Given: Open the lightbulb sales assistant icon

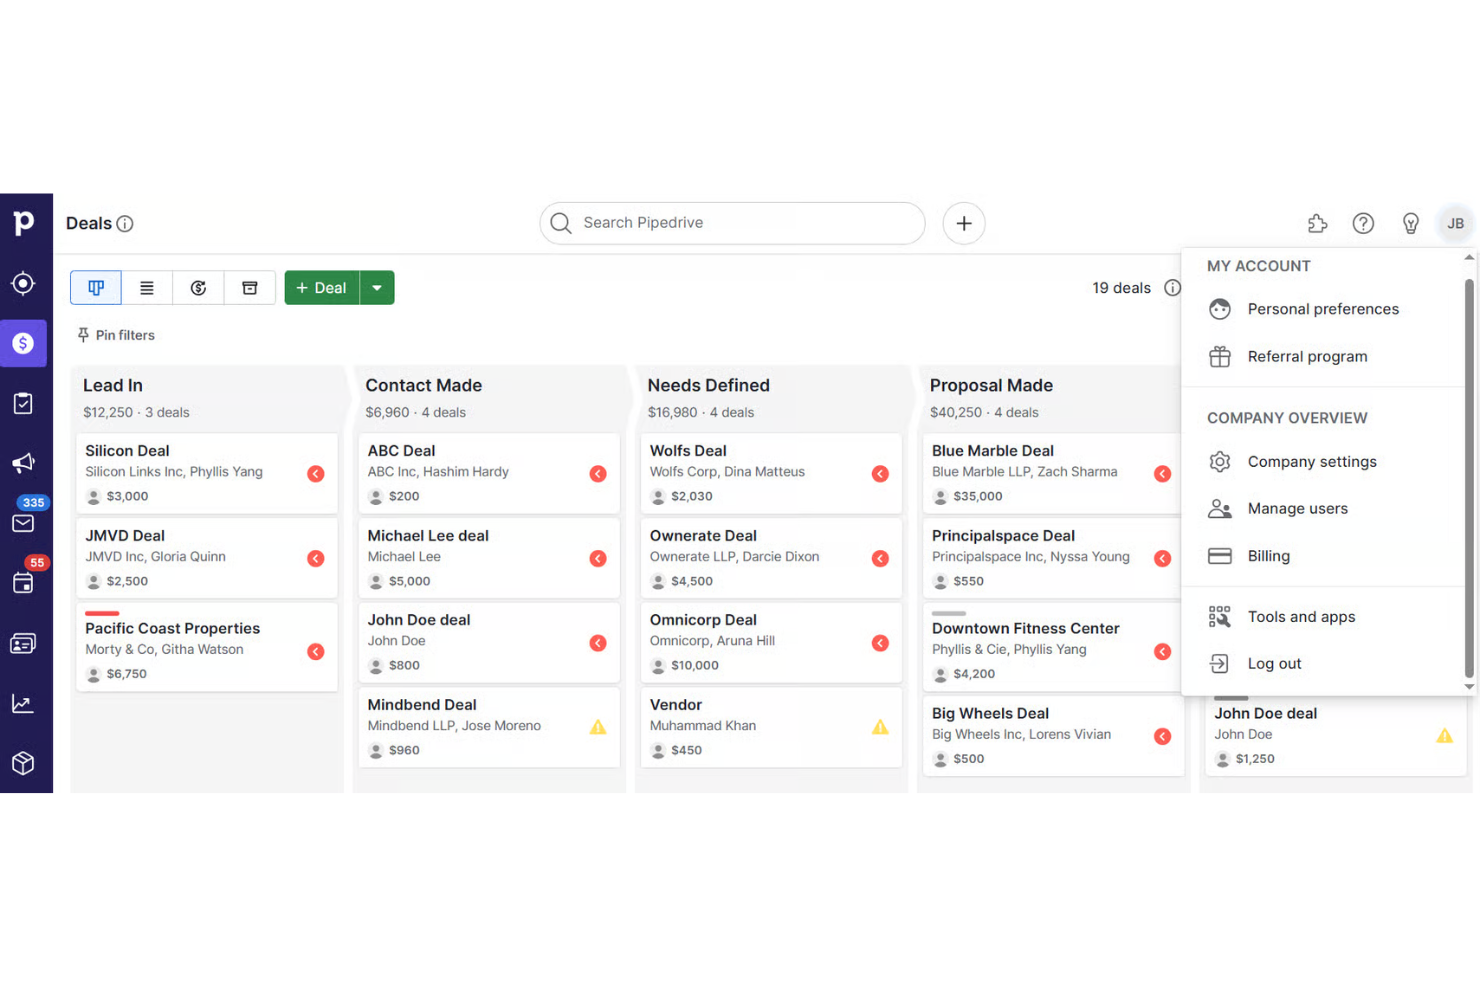Looking at the screenshot, I should (x=1410, y=224).
